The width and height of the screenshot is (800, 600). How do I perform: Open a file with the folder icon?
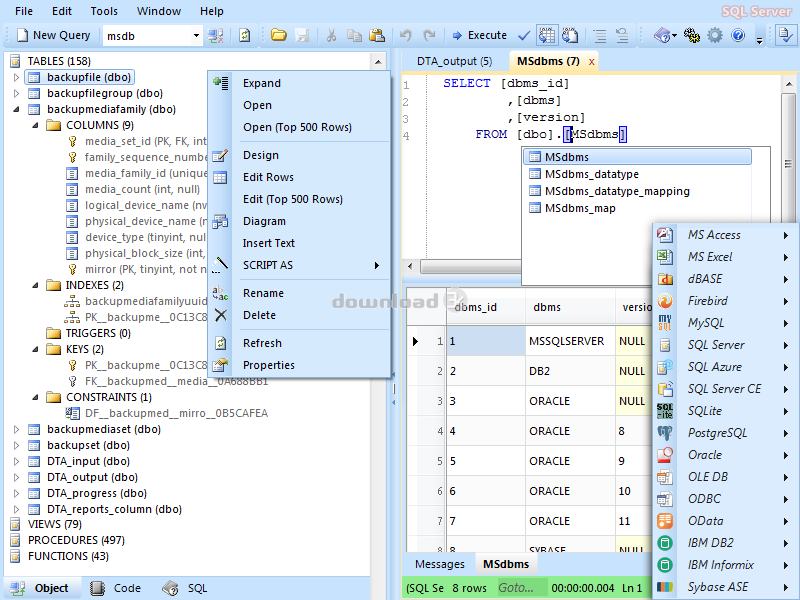(279, 35)
